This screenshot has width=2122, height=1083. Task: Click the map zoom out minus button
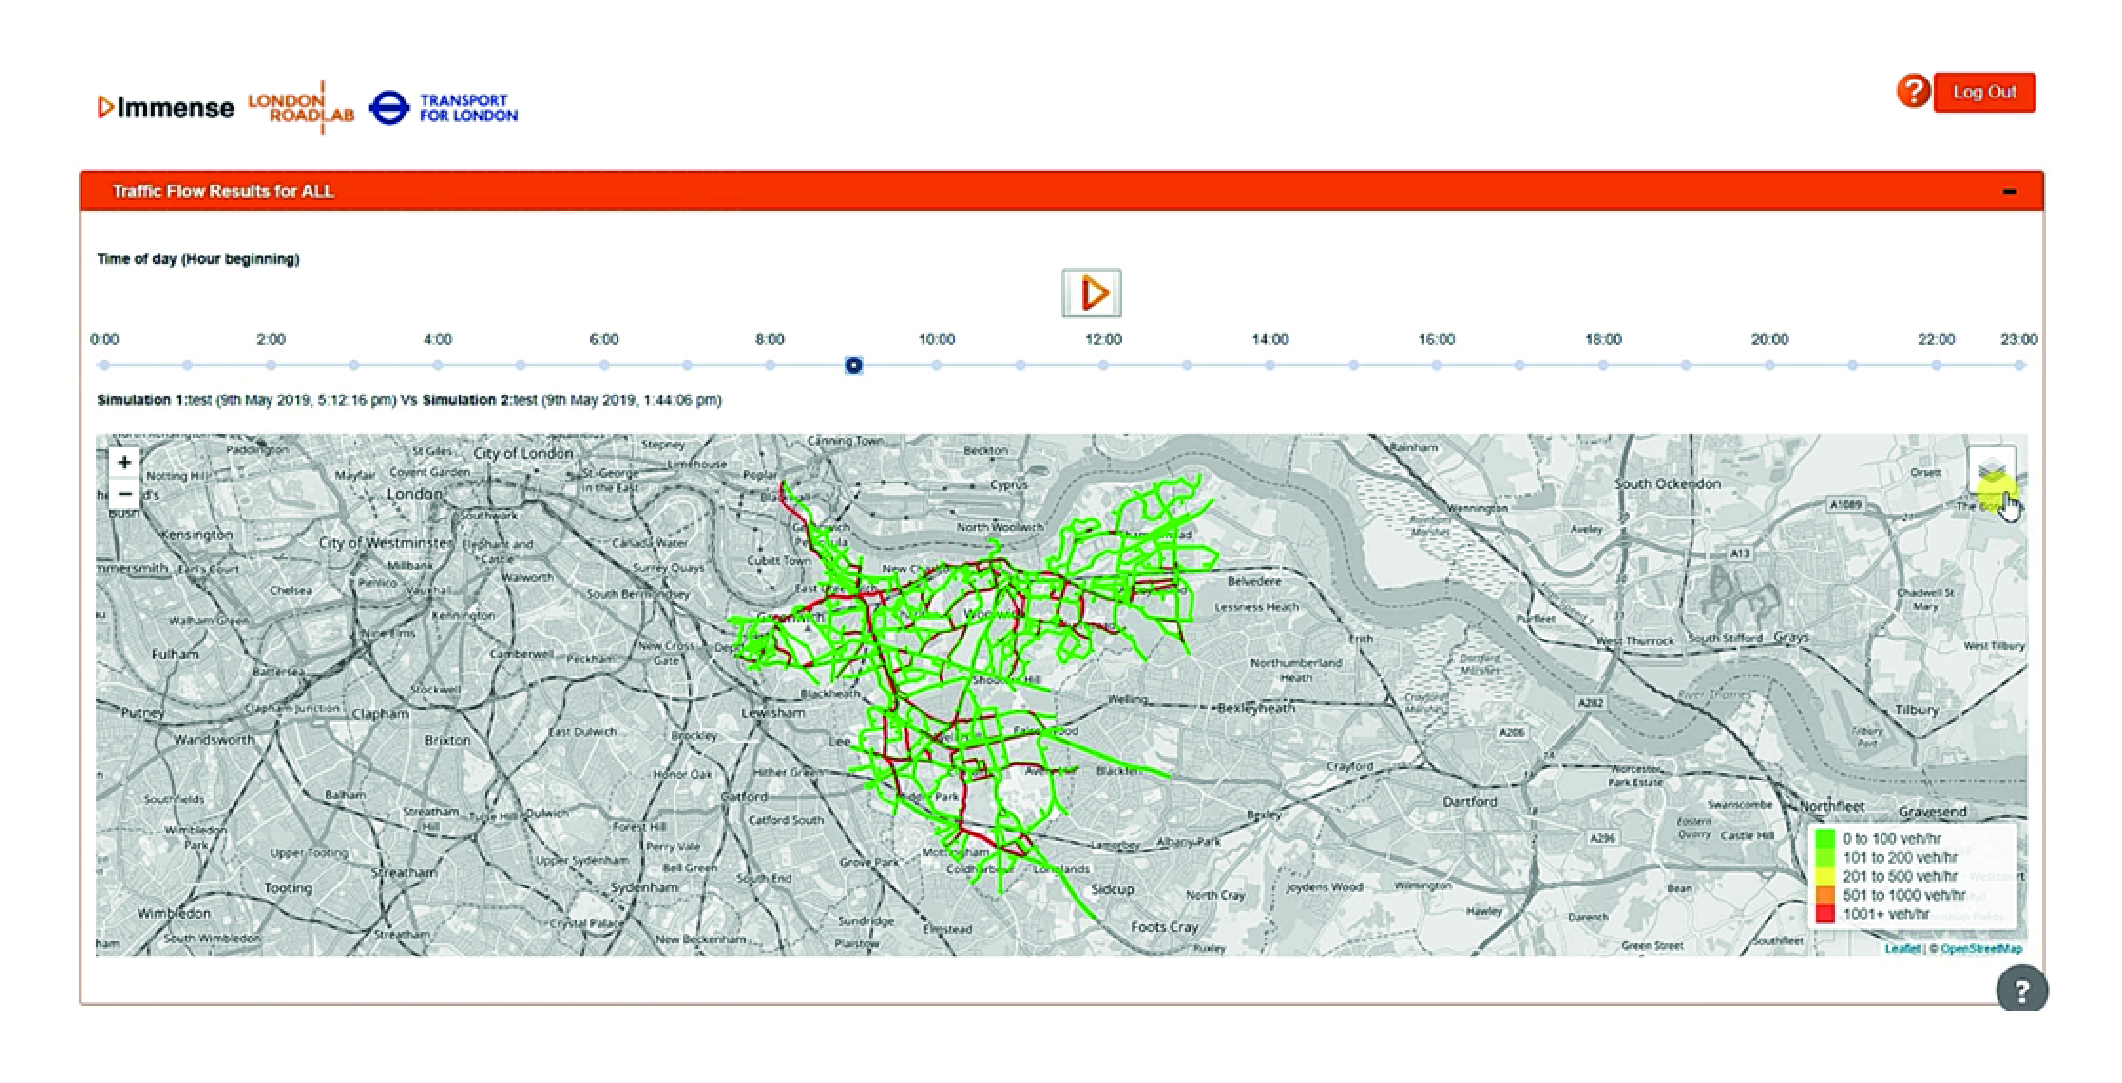(x=124, y=494)
